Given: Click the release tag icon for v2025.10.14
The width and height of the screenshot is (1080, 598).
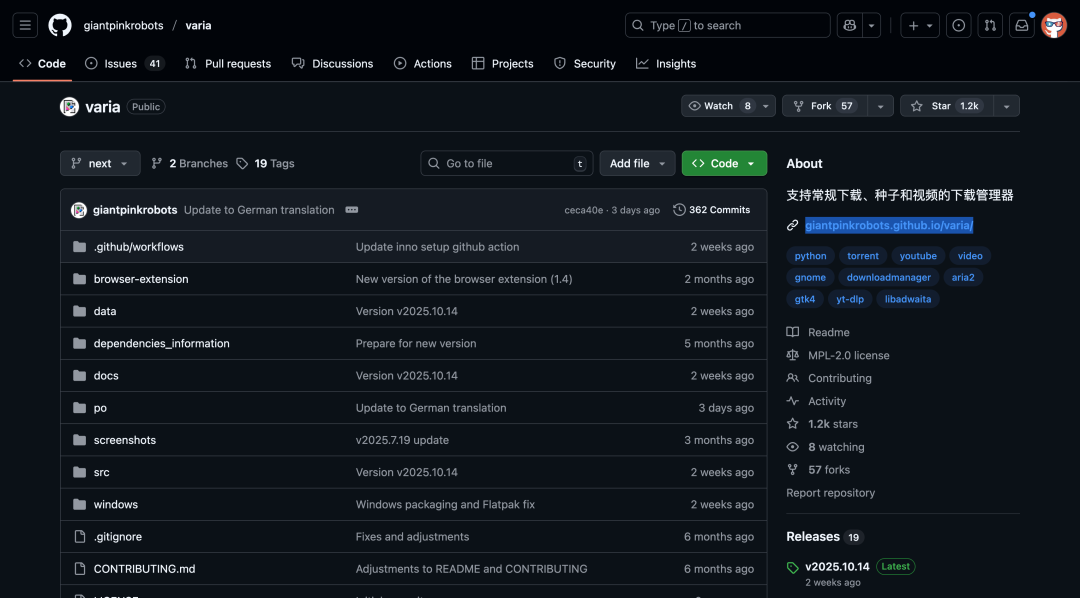Looking at the screenshot, I should point(793,568).
